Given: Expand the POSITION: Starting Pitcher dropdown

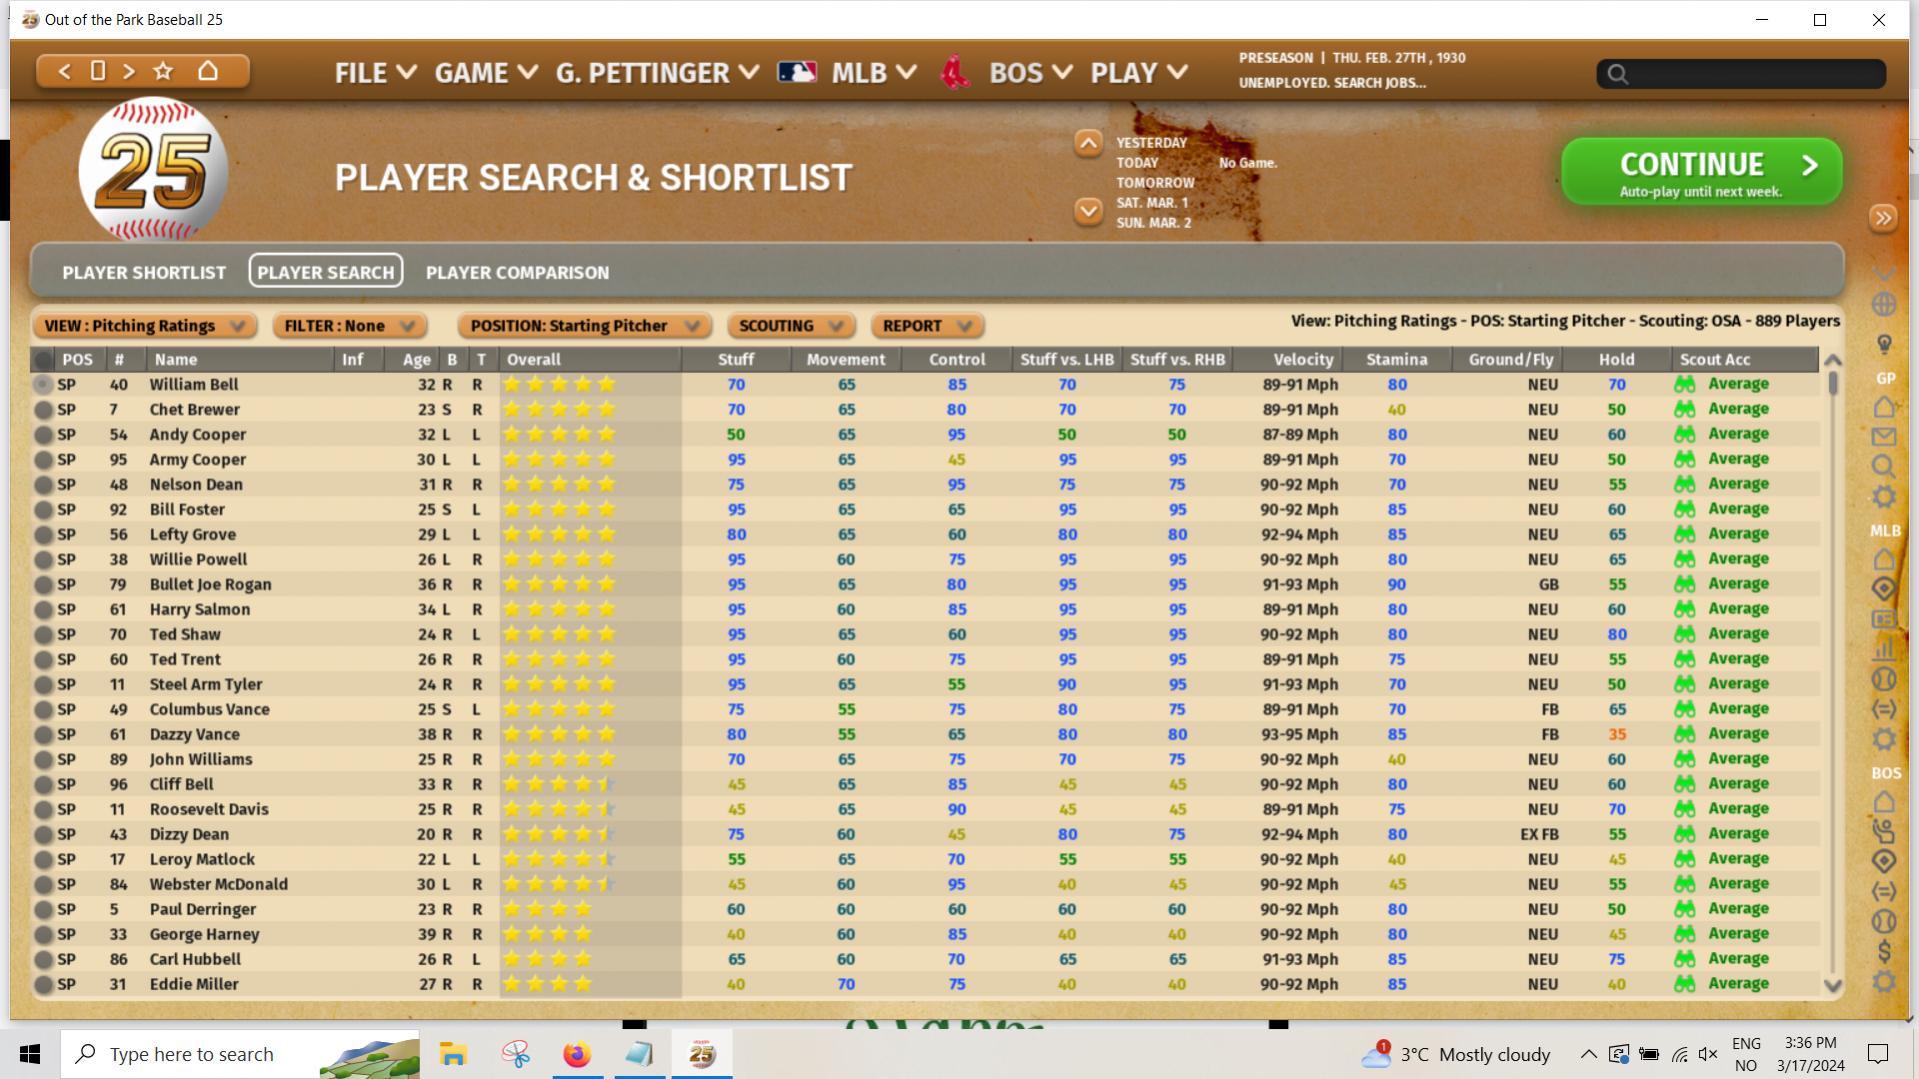Looking at the screenshot, I should pos(584,326).
